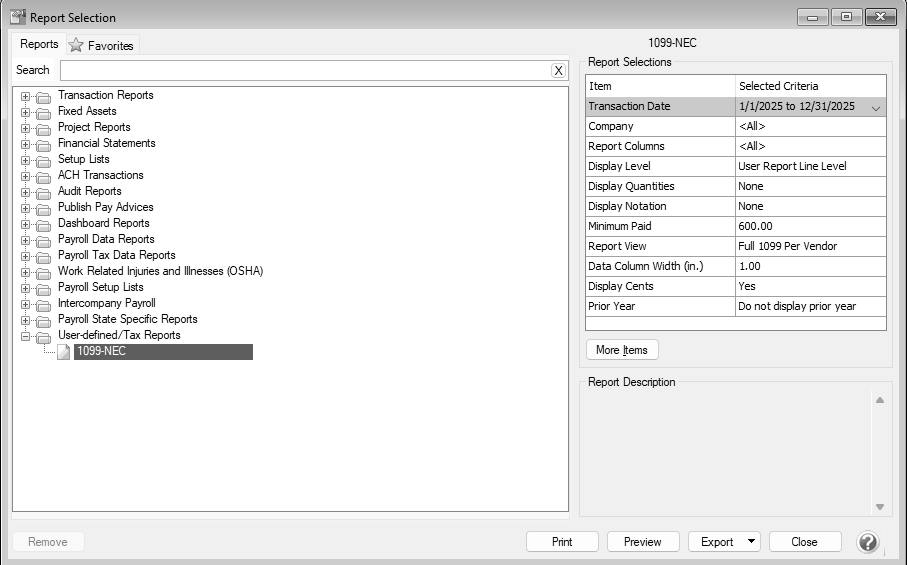Screen dimensions: 907x565
Task: Click the Report Selection window title icon
Action: coord(17,17)
